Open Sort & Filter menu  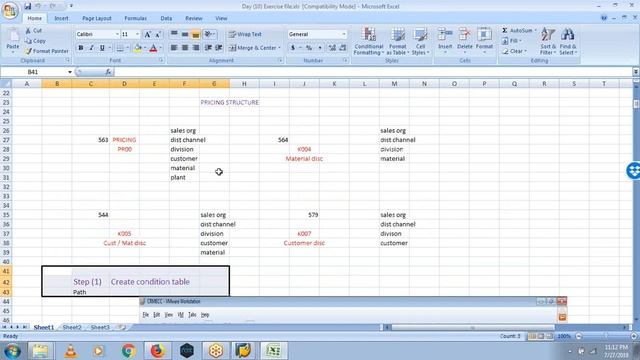(x=548, y=41)
